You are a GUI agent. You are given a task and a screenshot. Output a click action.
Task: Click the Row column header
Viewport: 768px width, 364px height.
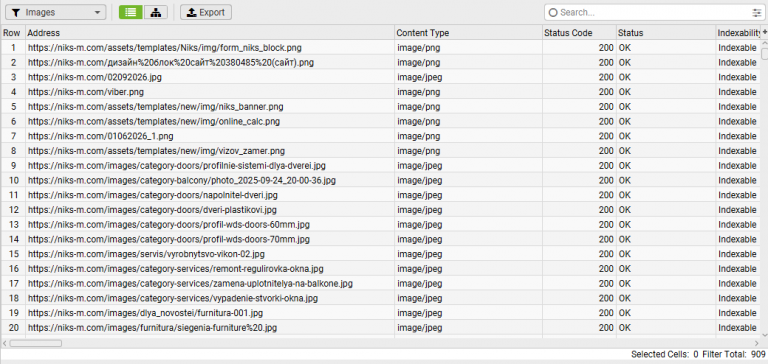click(x=13, y=33)
